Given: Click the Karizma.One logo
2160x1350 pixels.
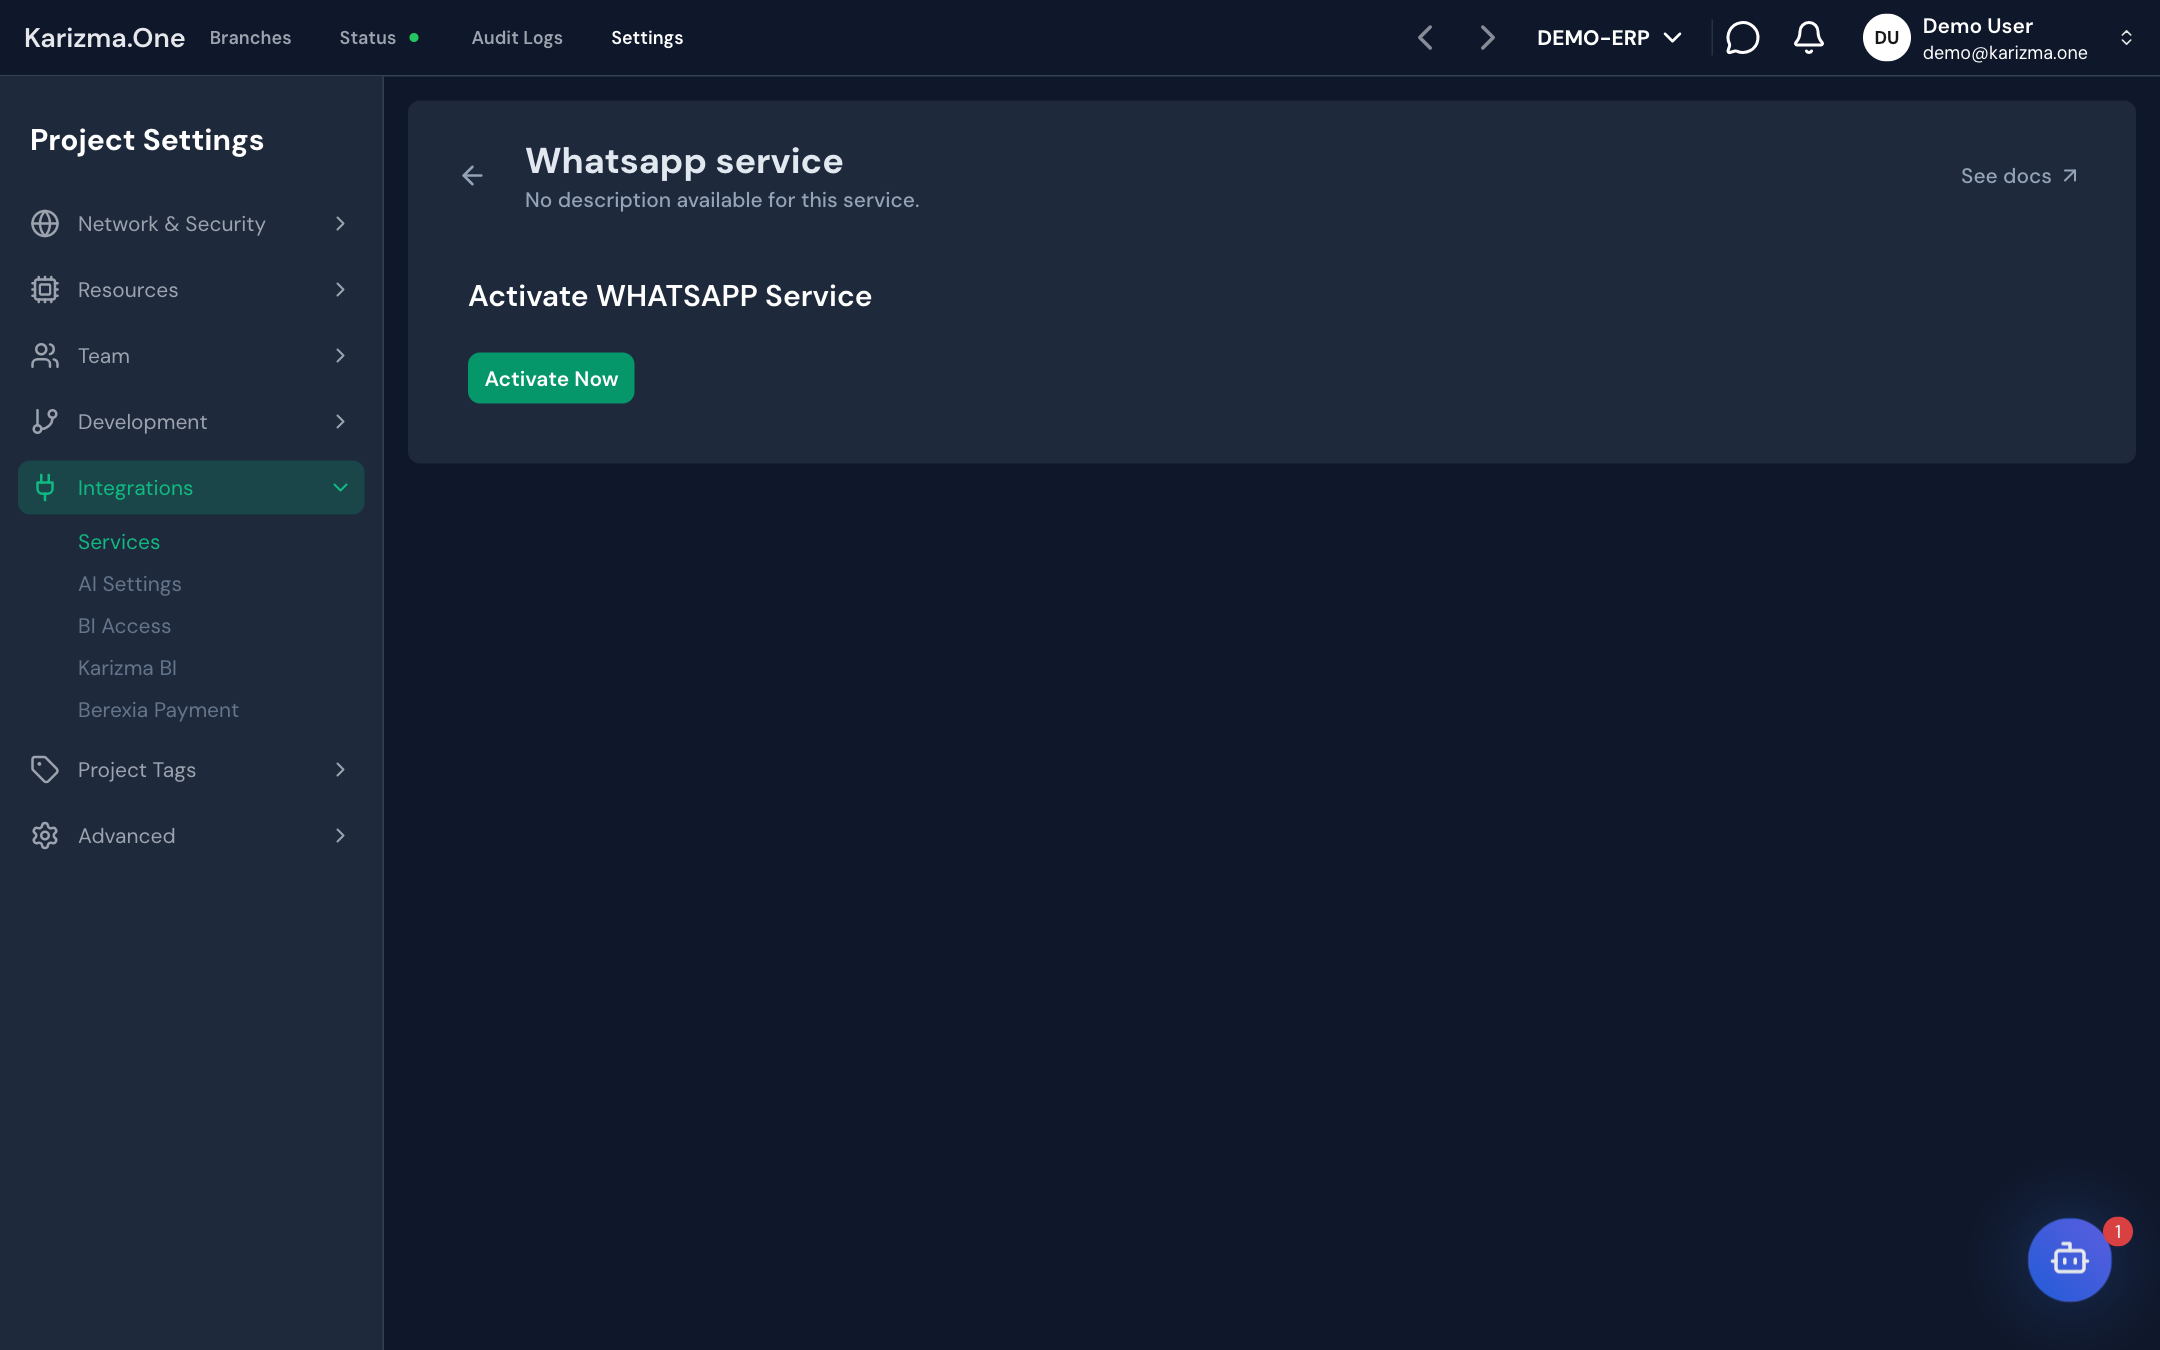Looking at the screenshot, I should click(x=104, y=38).
